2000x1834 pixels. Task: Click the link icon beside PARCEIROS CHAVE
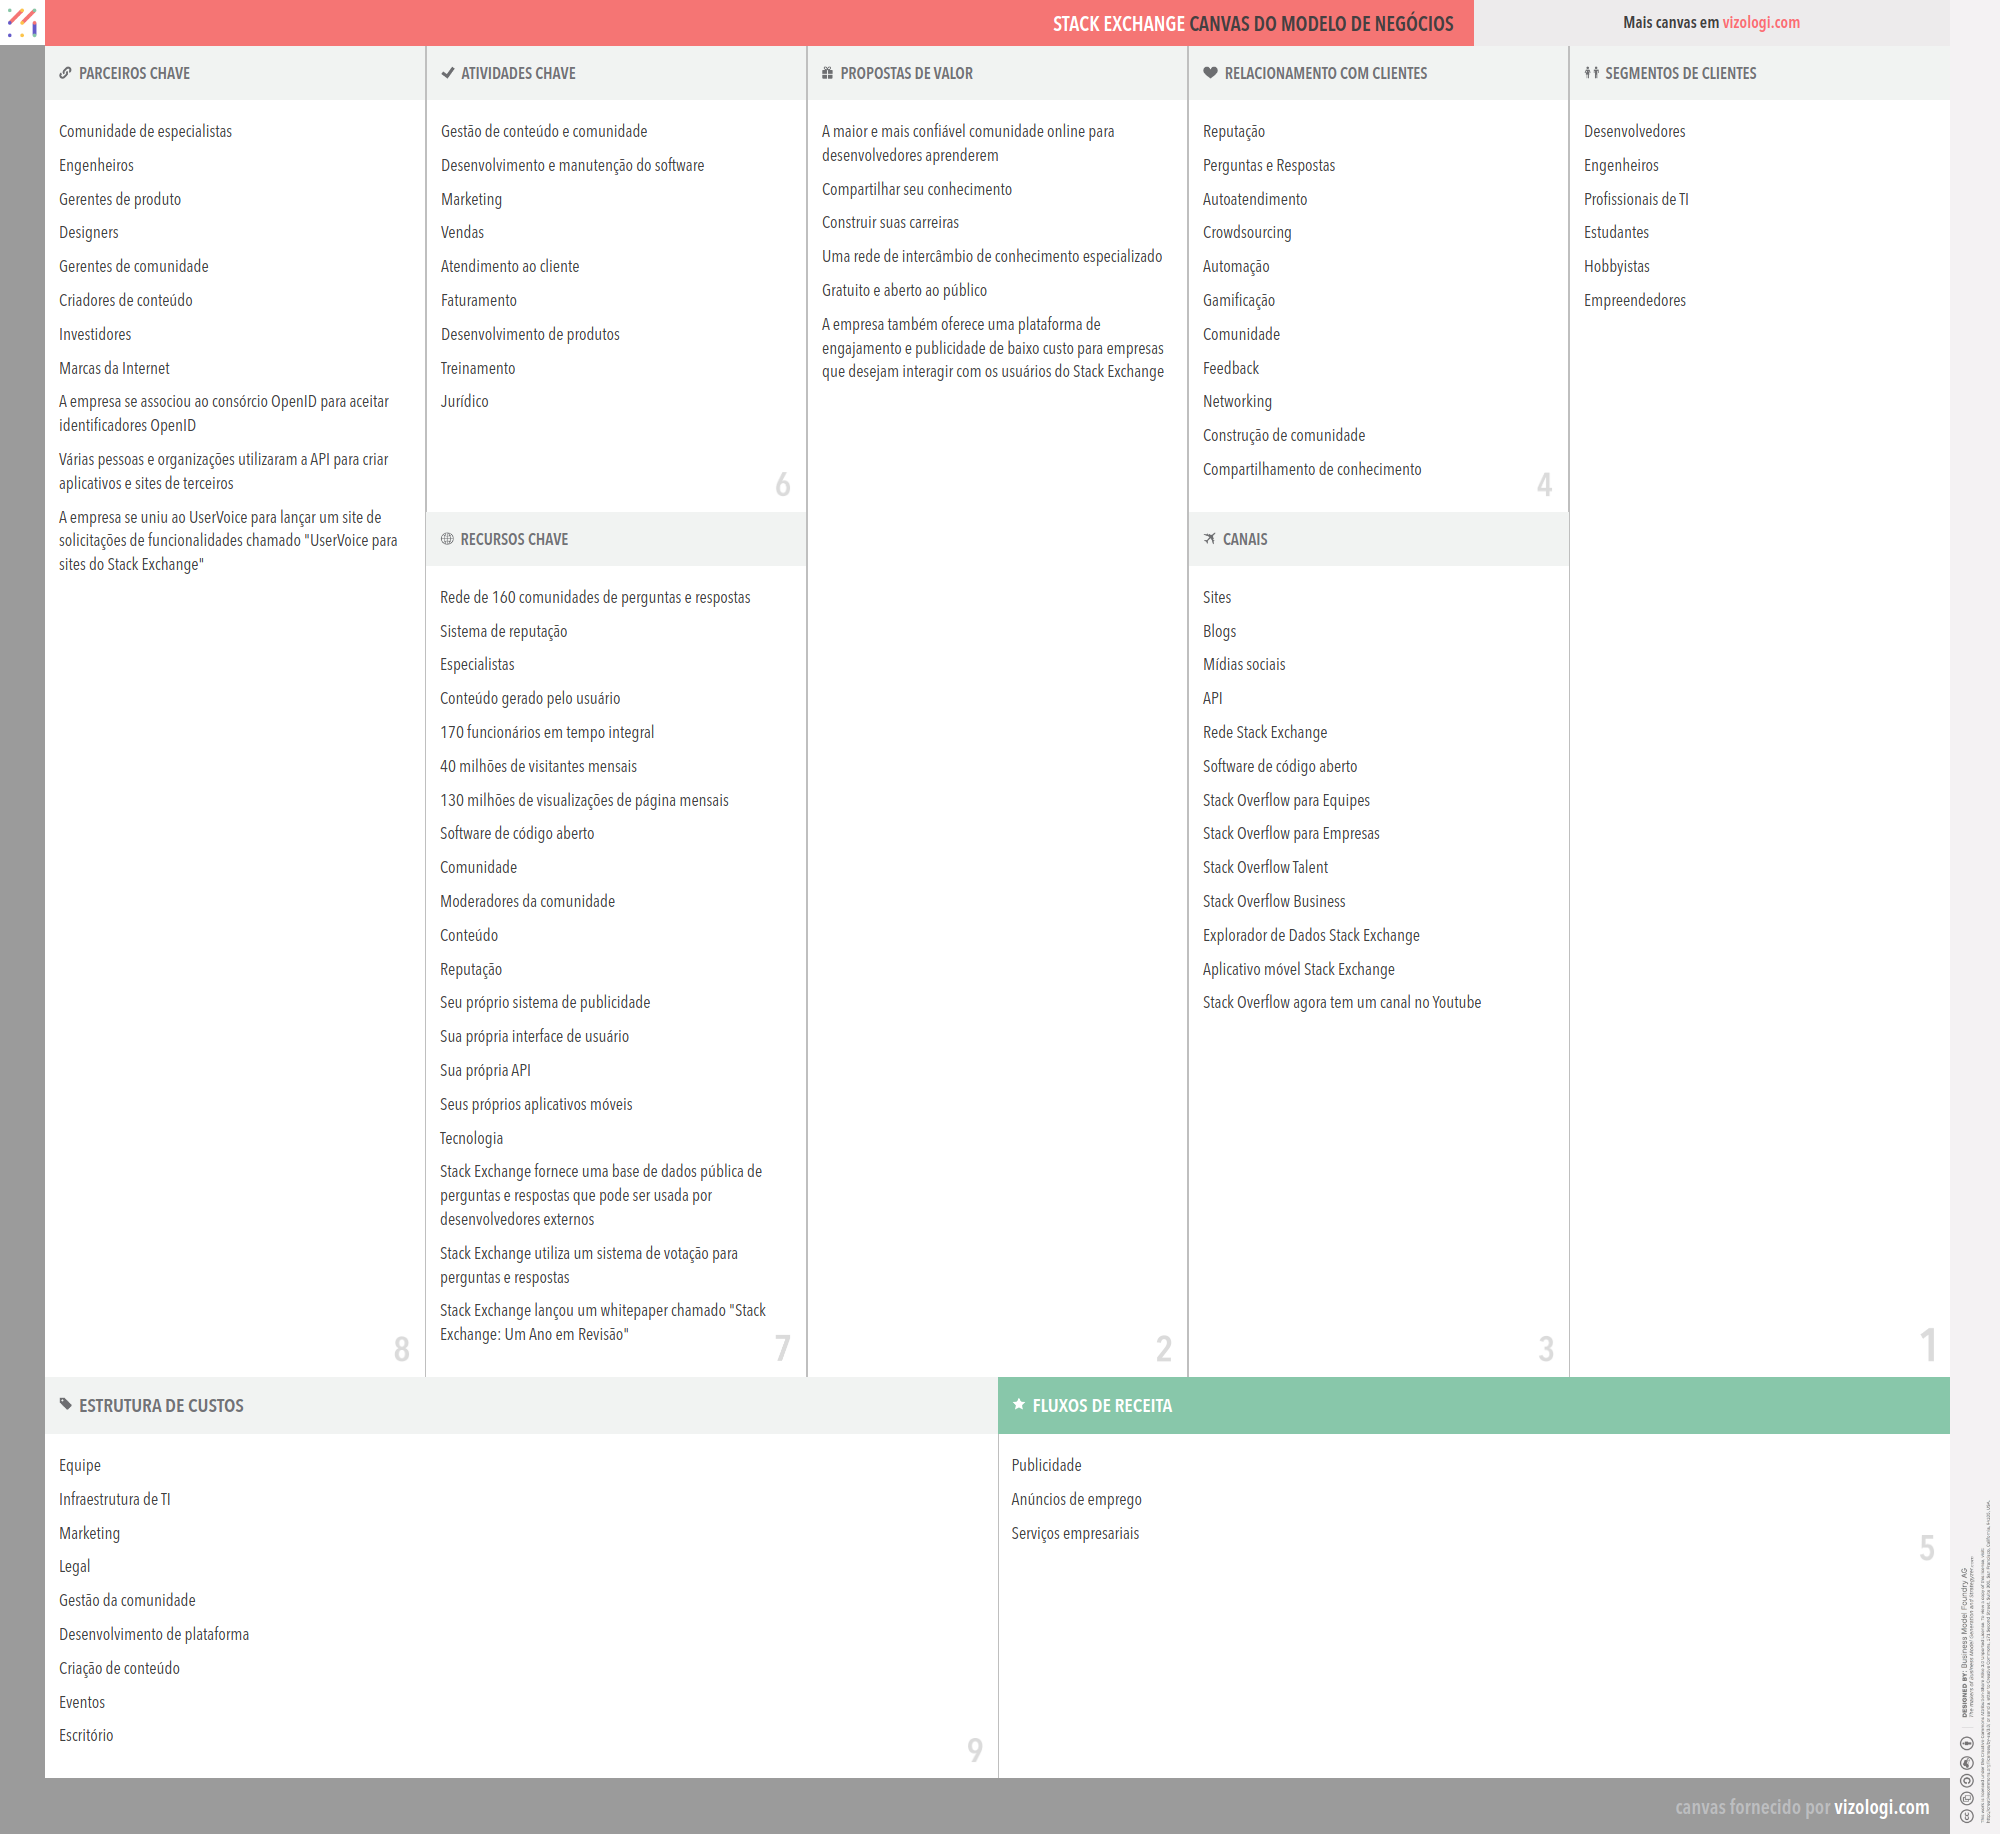(65, 73)
